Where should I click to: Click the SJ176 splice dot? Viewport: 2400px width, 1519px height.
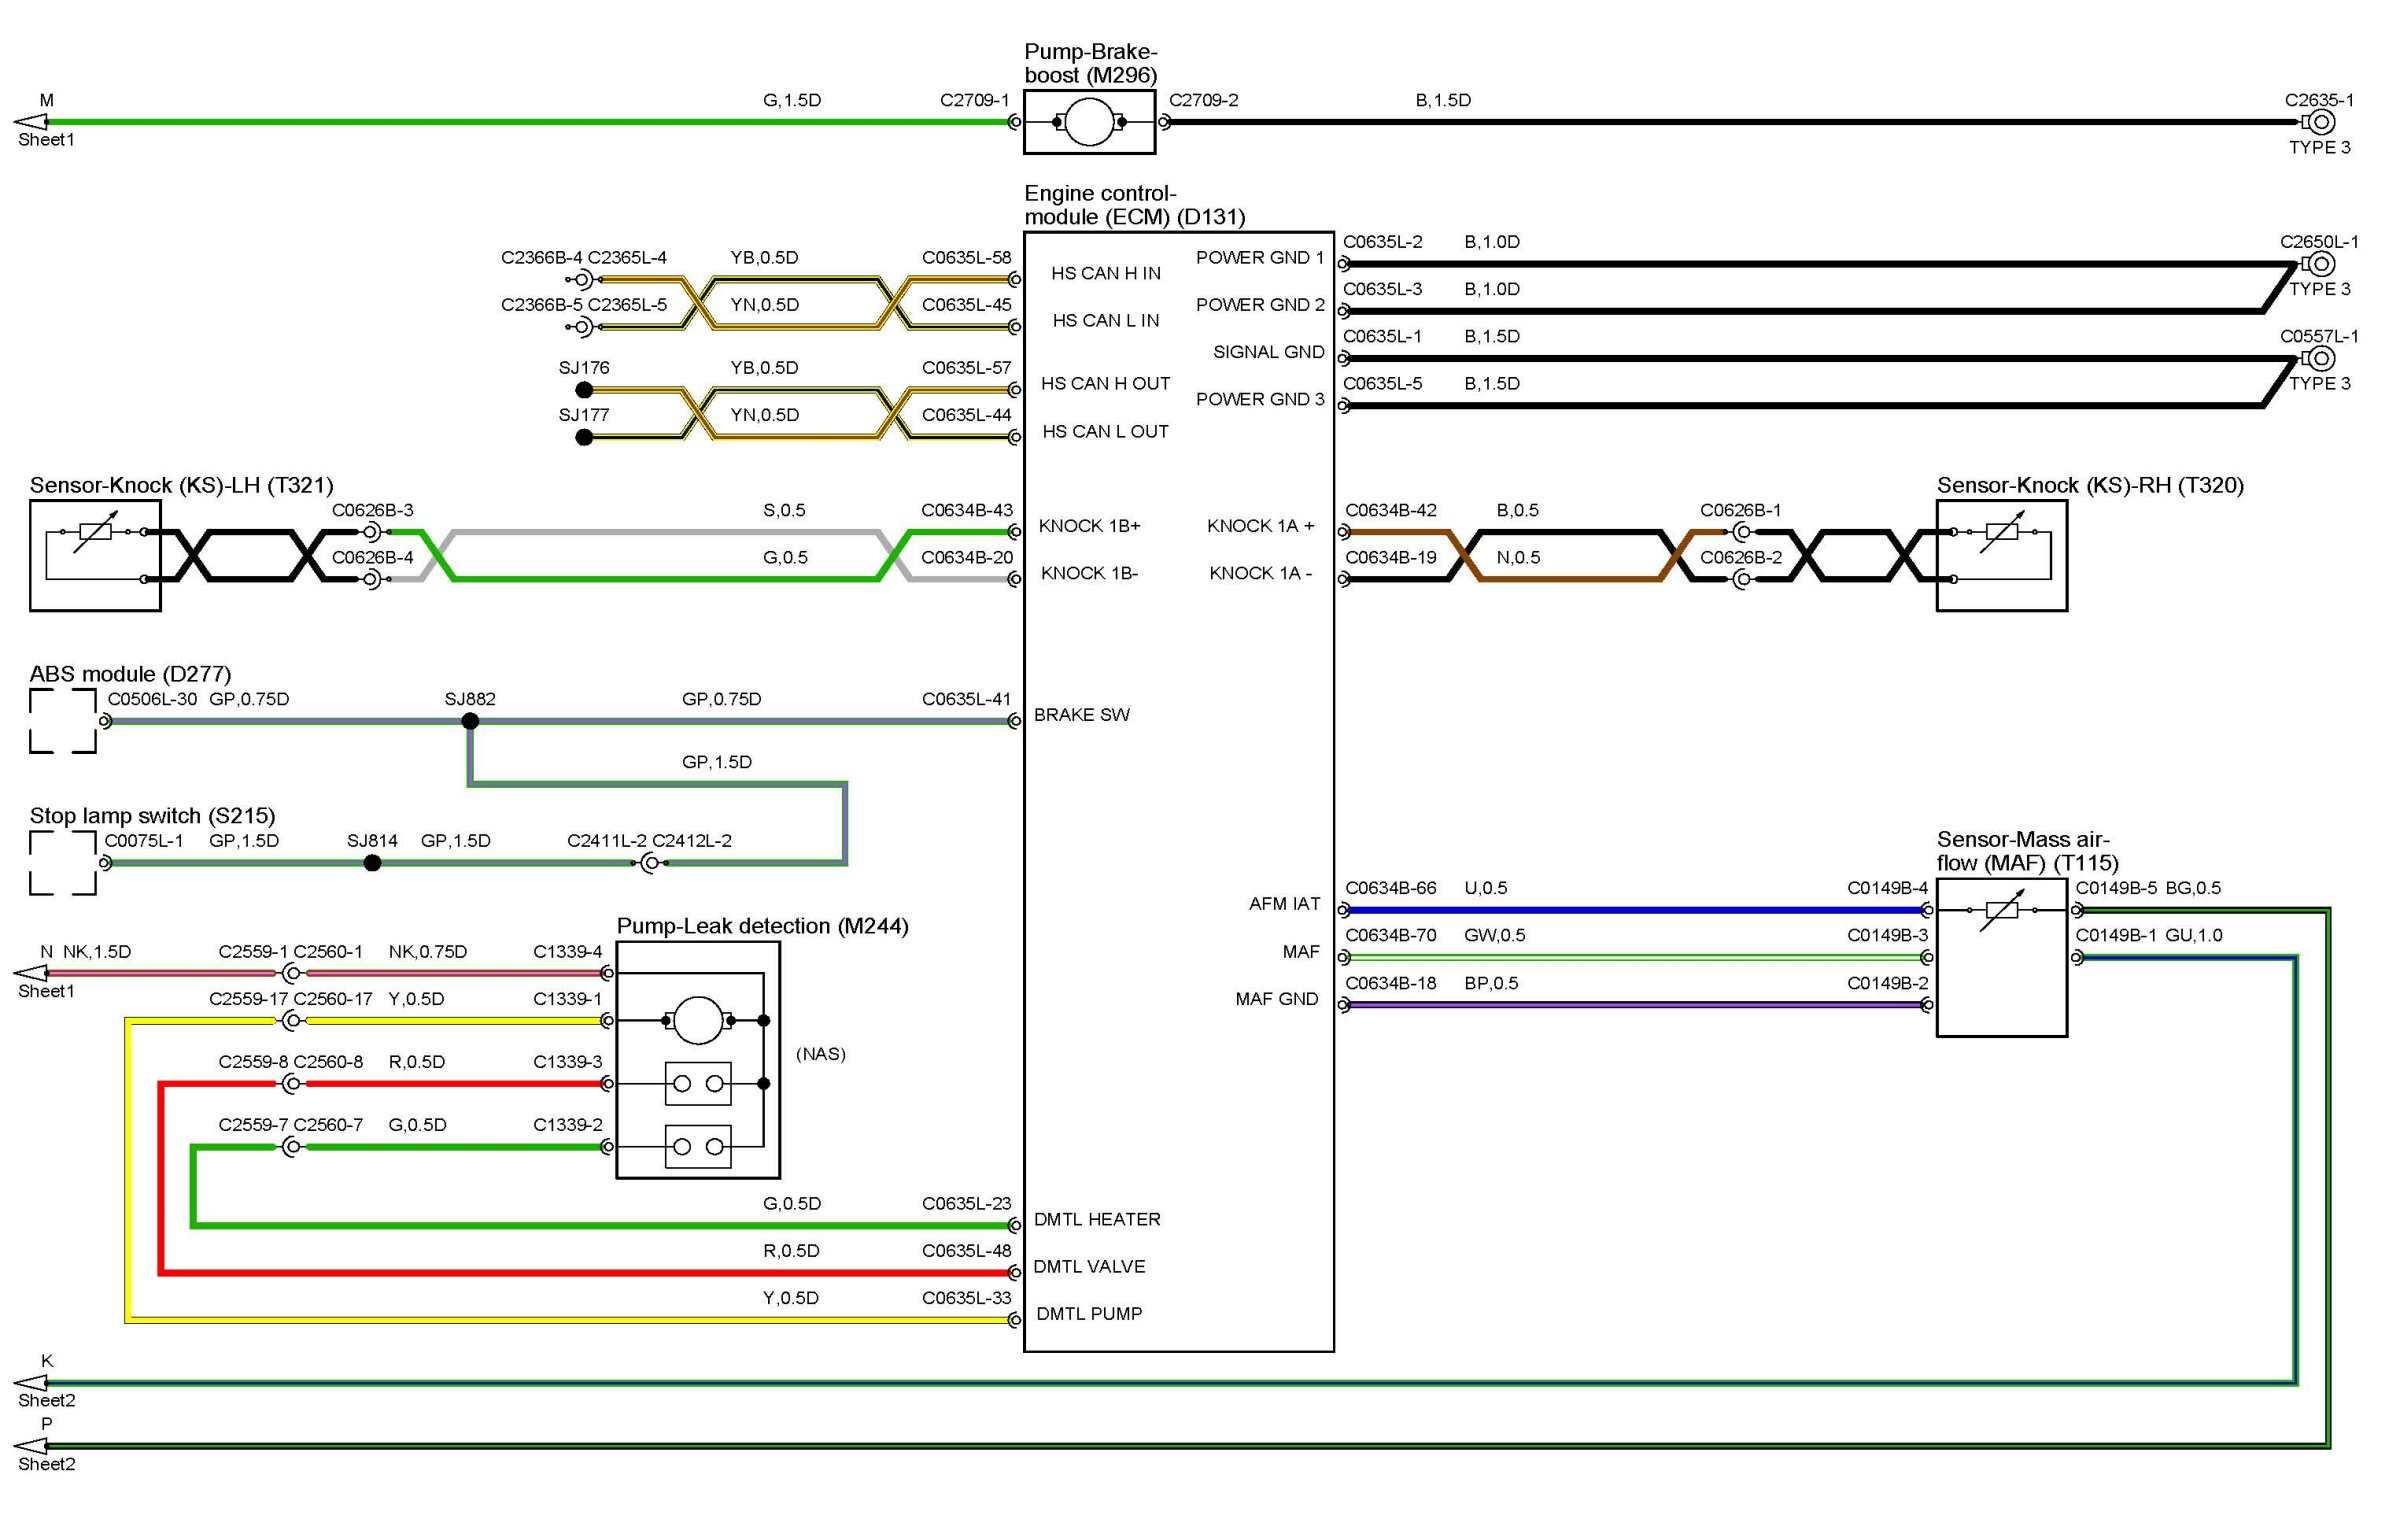pyautogui.click(x=585, y=390)
